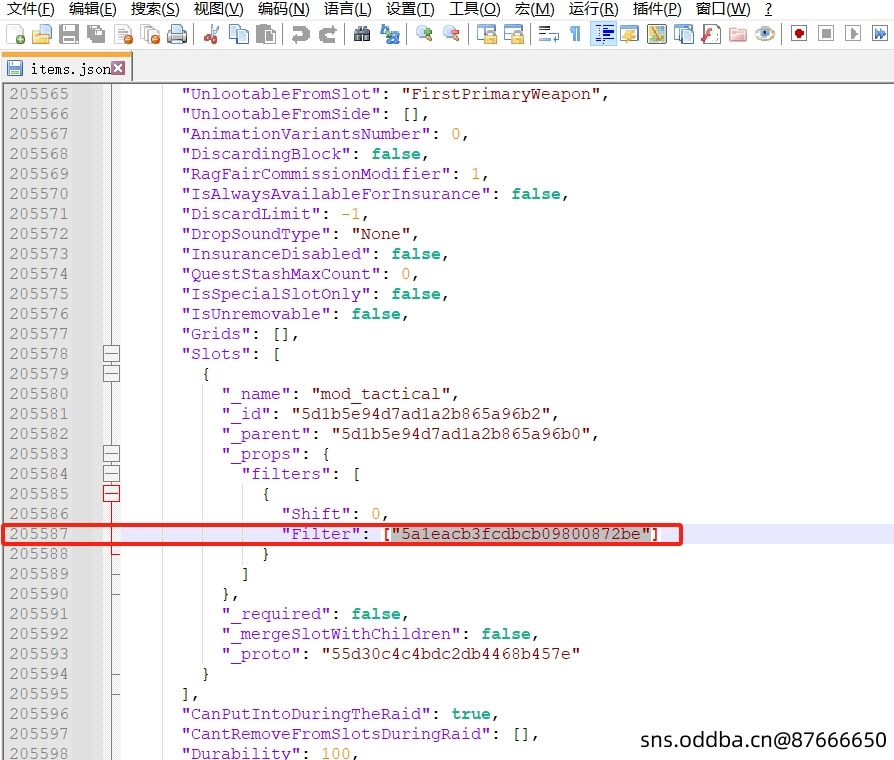
Task: Close the items.json tab
Action: [x=118, y=68]
